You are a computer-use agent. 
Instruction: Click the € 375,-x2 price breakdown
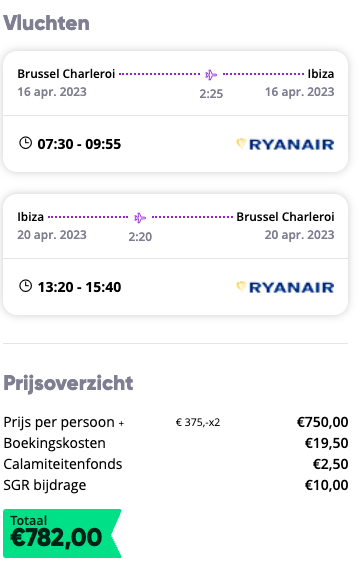[198, 422]
